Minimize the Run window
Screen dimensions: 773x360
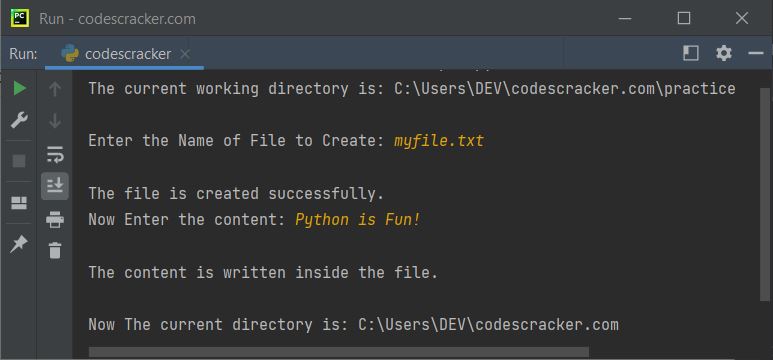625,19
